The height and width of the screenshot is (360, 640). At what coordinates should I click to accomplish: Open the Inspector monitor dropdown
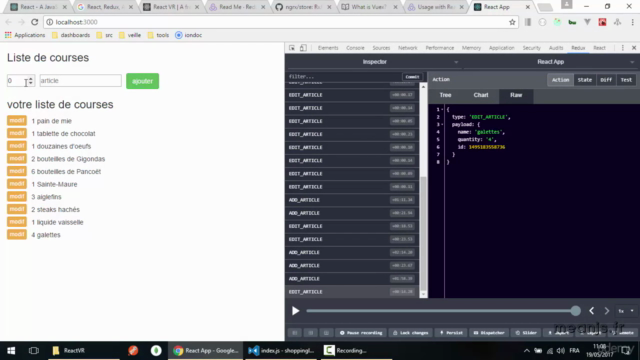374,62
